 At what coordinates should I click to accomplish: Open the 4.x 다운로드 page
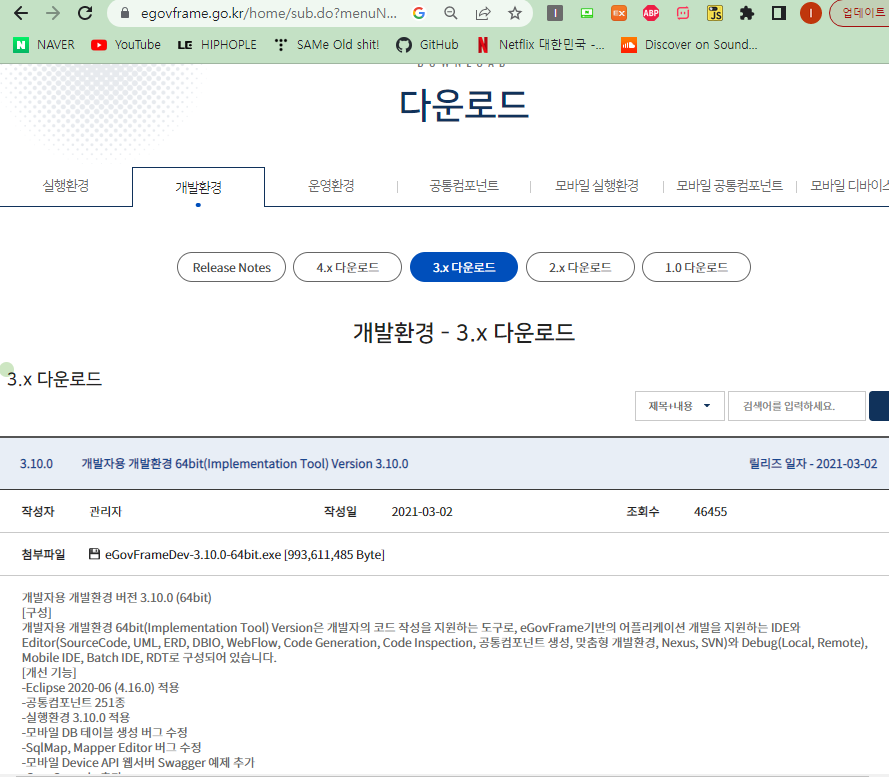348,267
